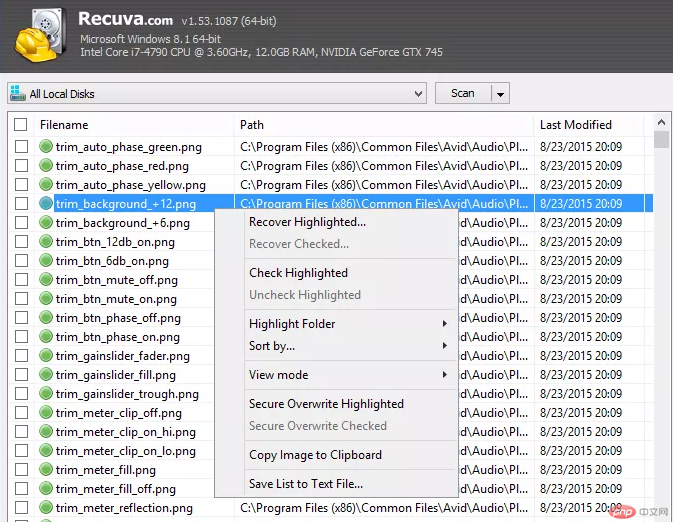673x522 pixels.
Task: Check the box for trim_auto_phase_yellow.png
Action: [21, 185]
